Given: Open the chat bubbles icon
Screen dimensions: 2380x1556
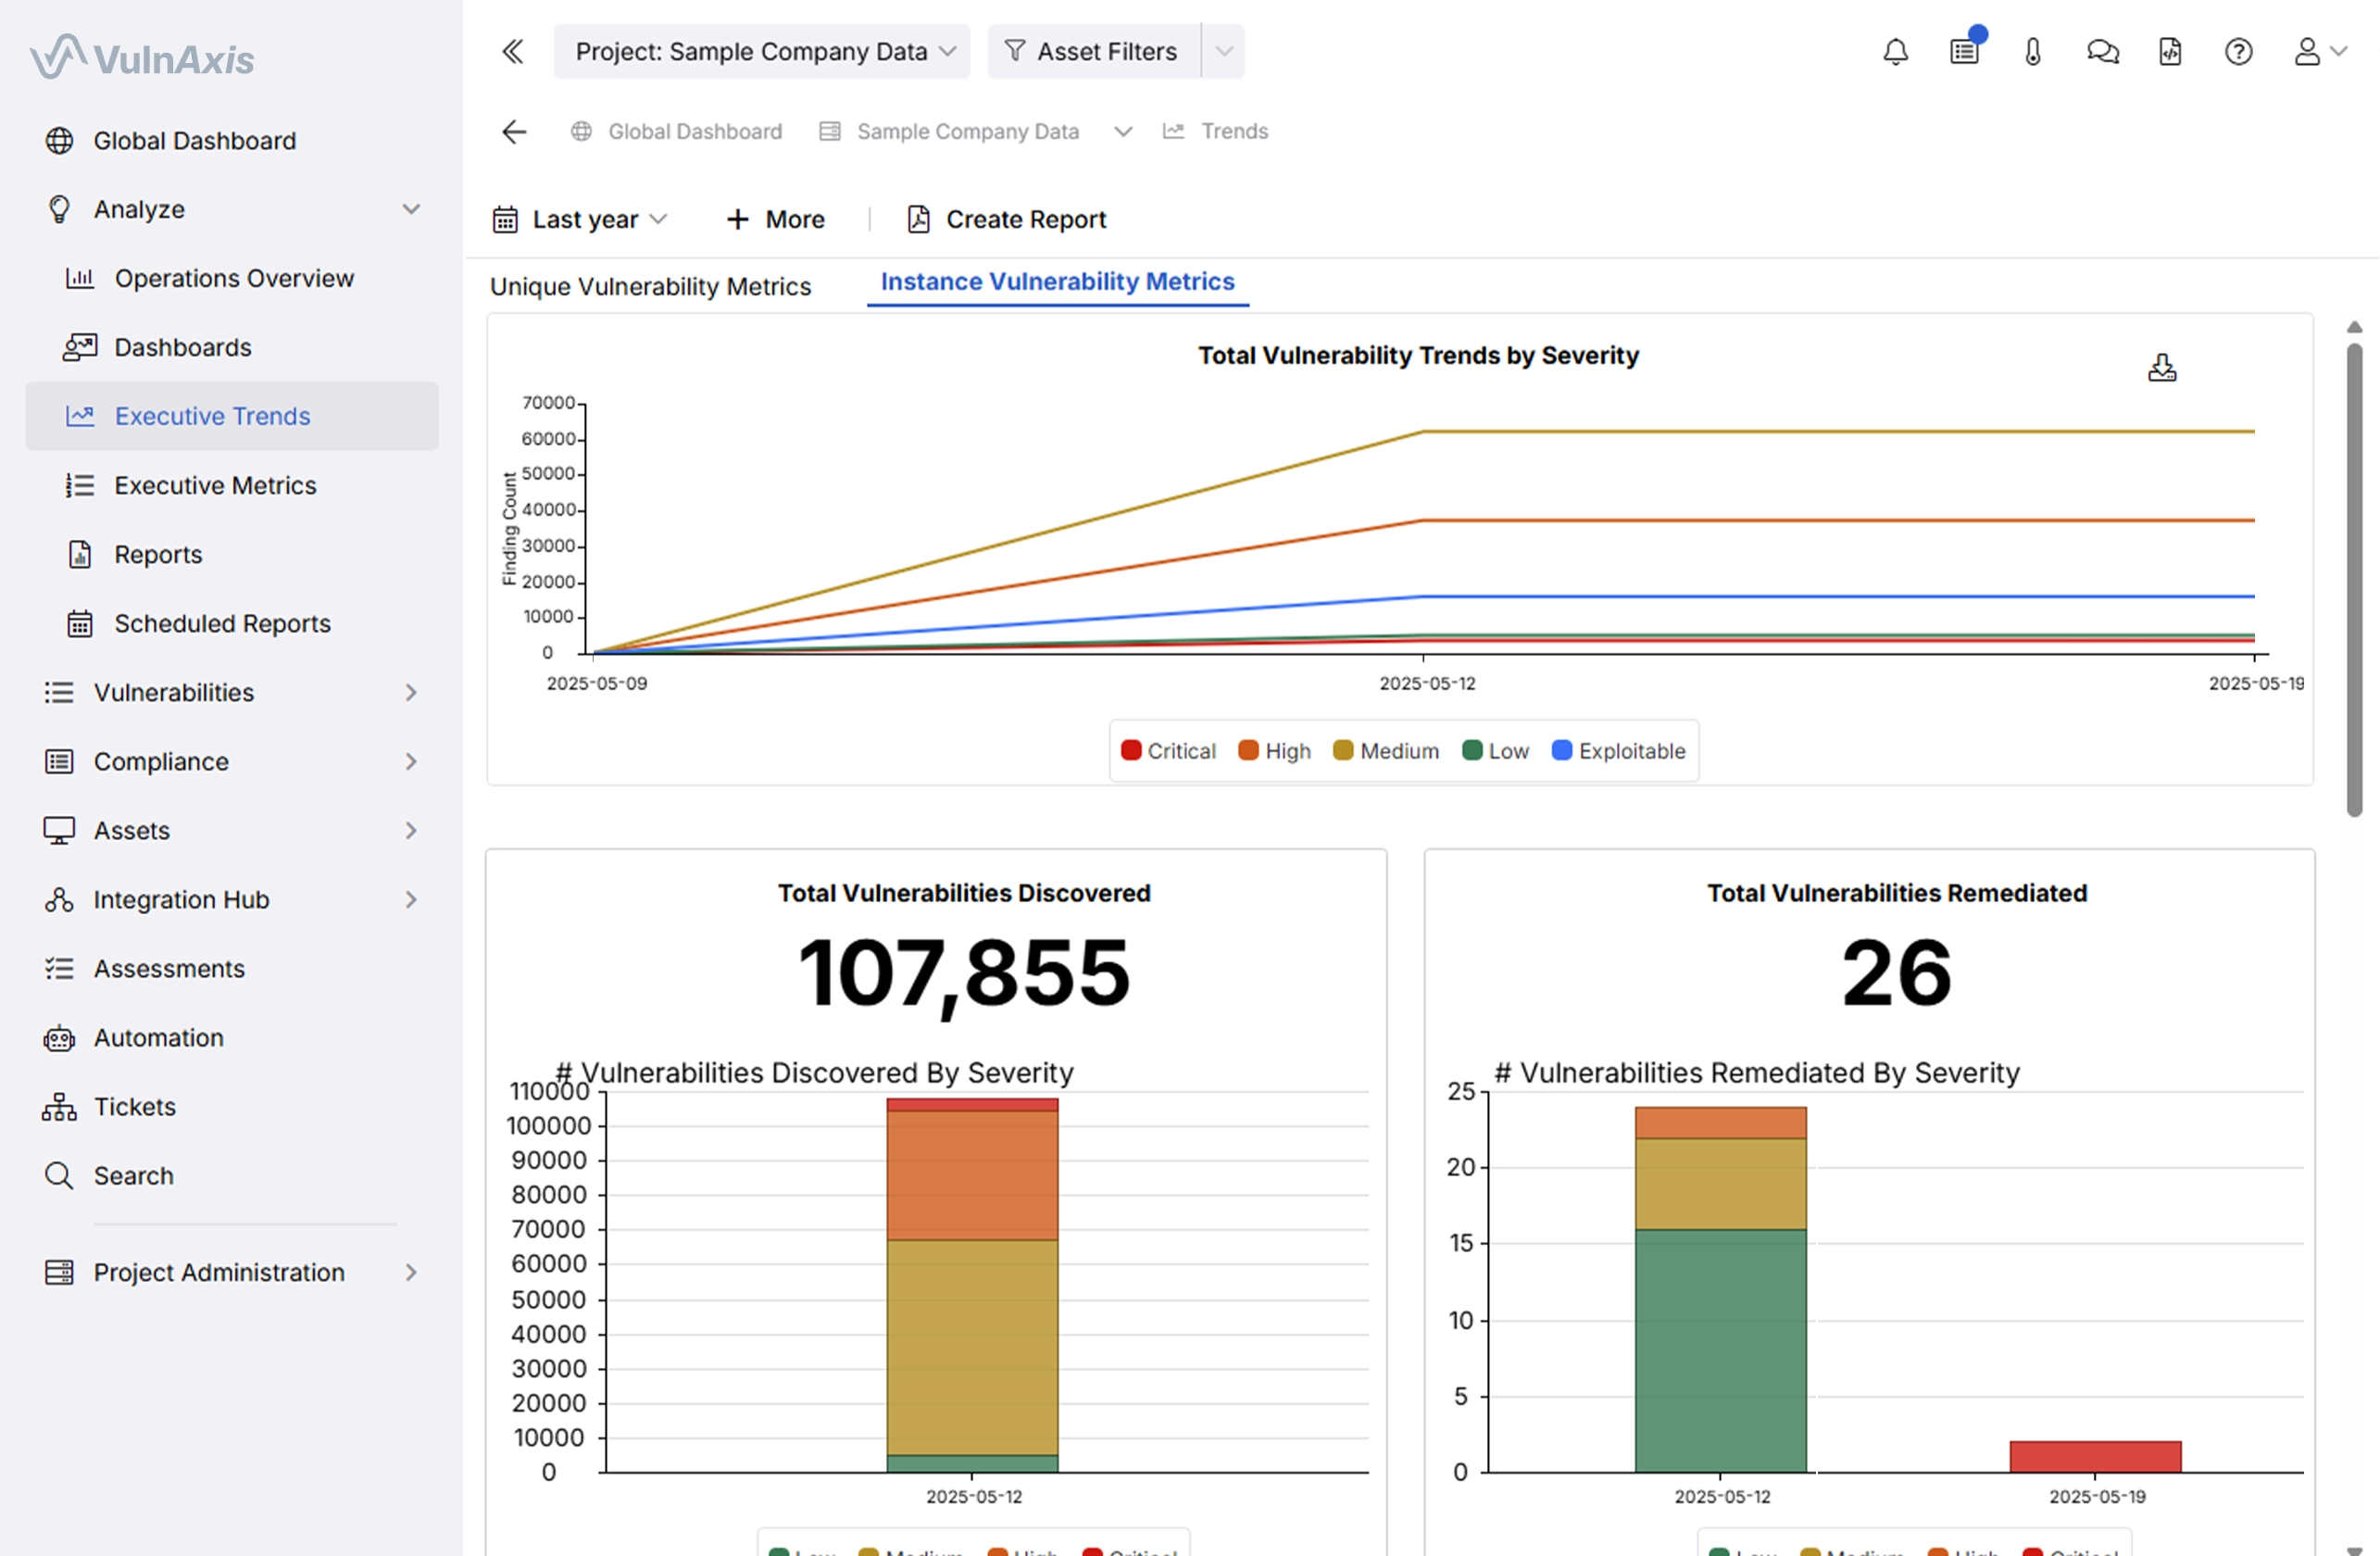Looking at the screenshot, I should [x=2102, y=51].
